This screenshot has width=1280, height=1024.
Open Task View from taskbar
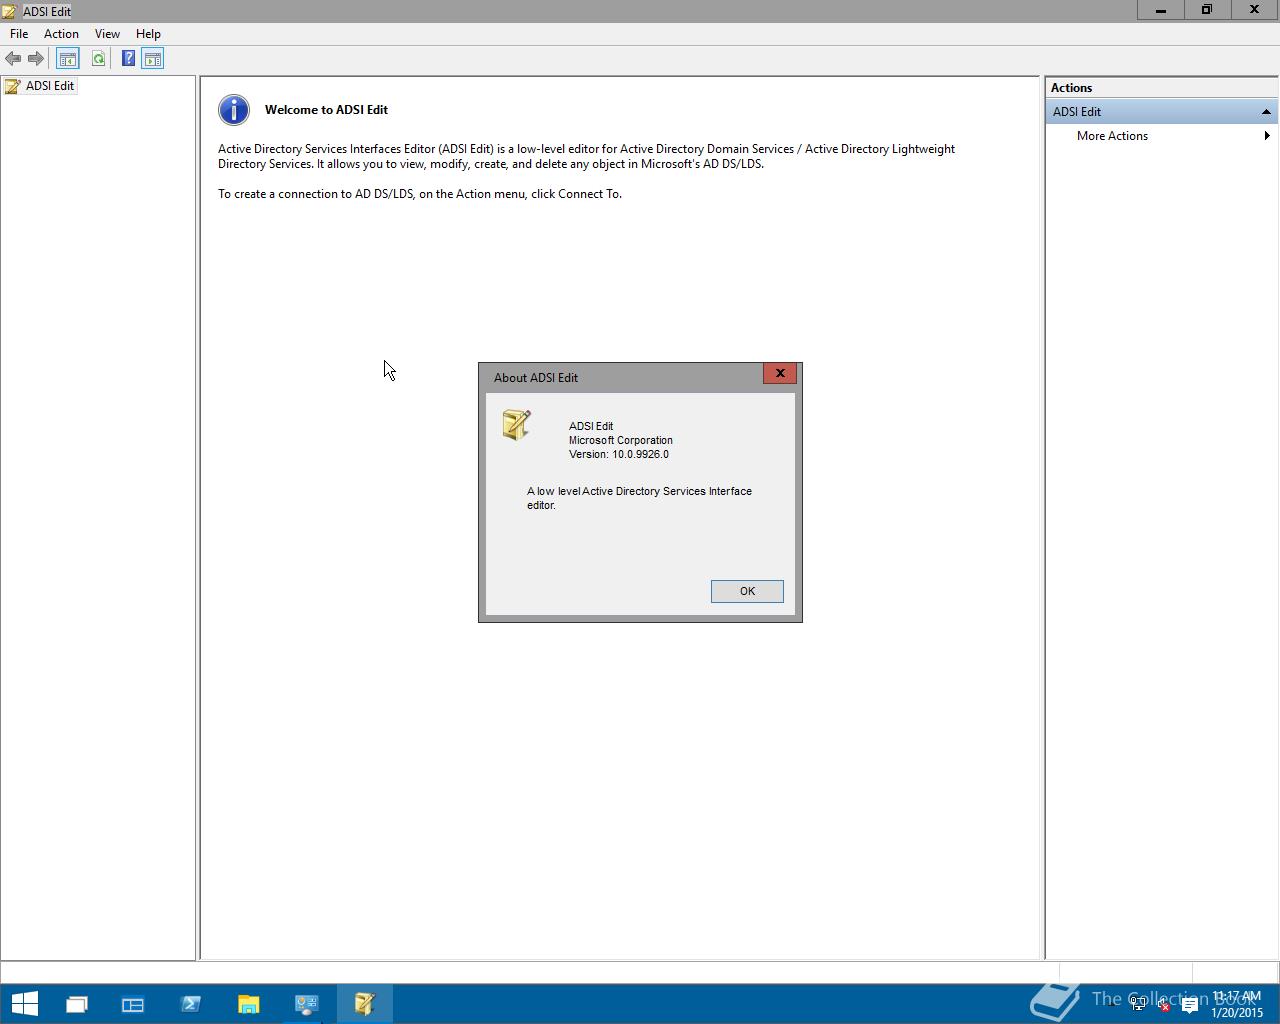tap(77, 1004)
